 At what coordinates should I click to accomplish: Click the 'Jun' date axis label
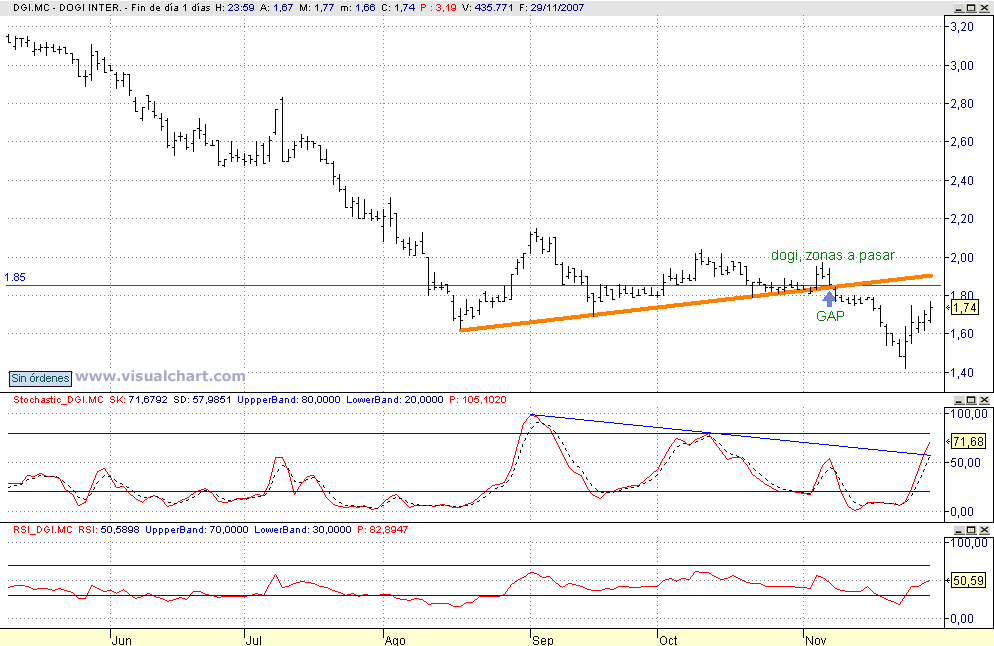(x=122, y=640)
